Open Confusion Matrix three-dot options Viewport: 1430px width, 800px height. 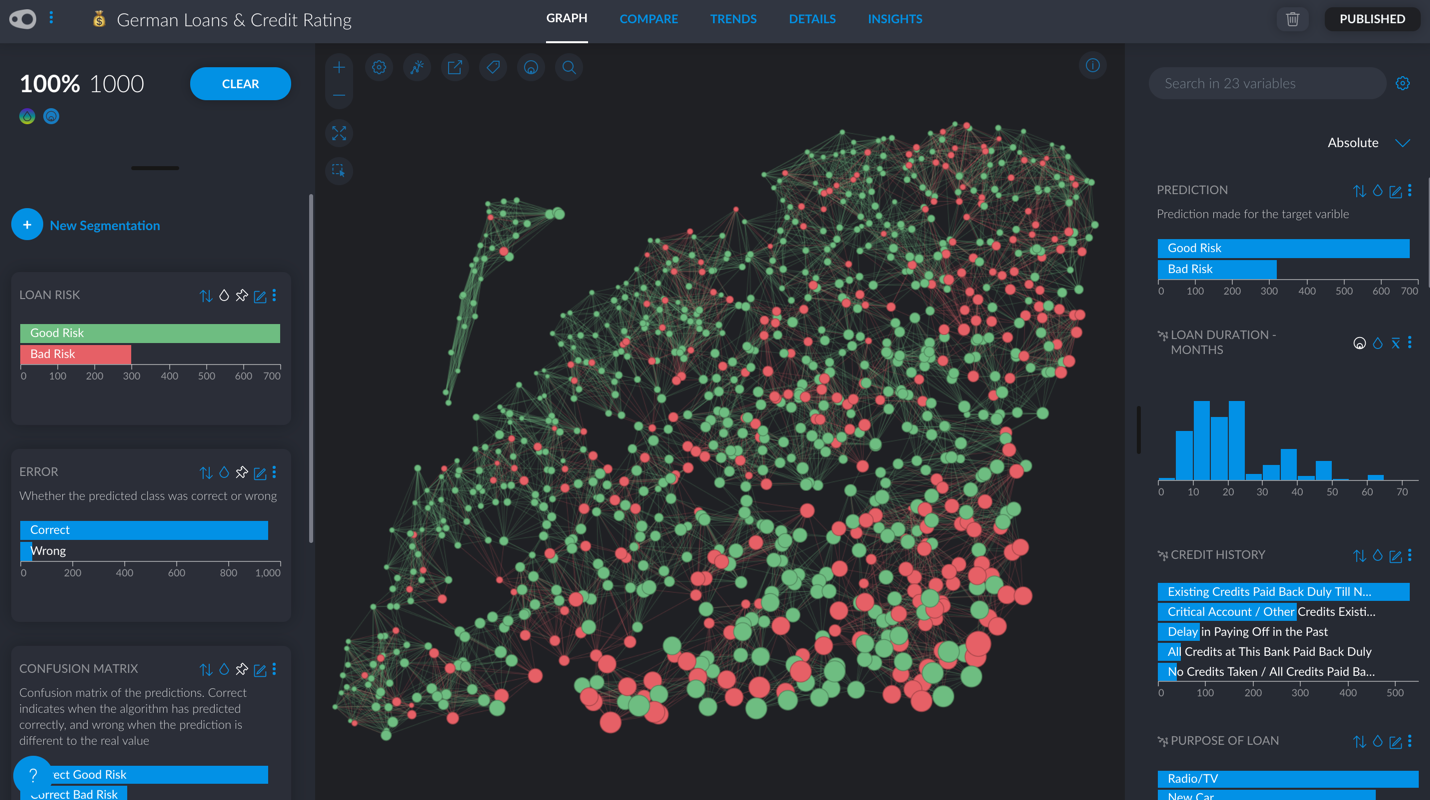click(x=274, y=670)
